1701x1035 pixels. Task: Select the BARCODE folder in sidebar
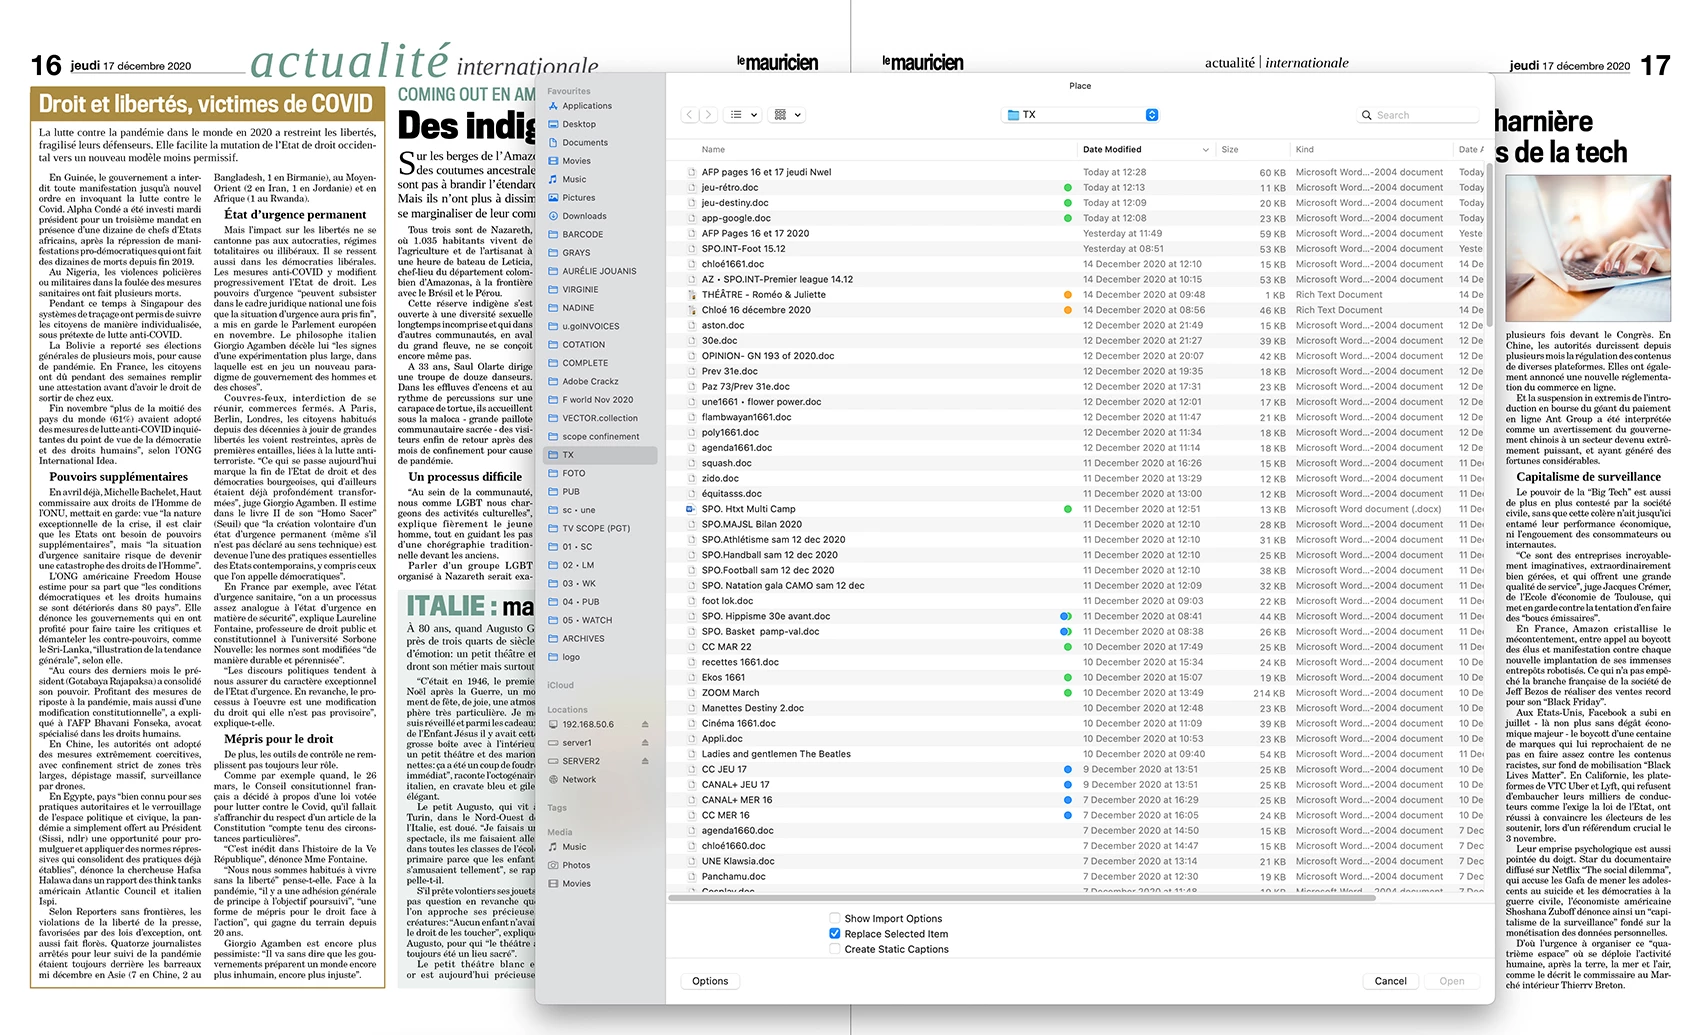pos(582,235)
